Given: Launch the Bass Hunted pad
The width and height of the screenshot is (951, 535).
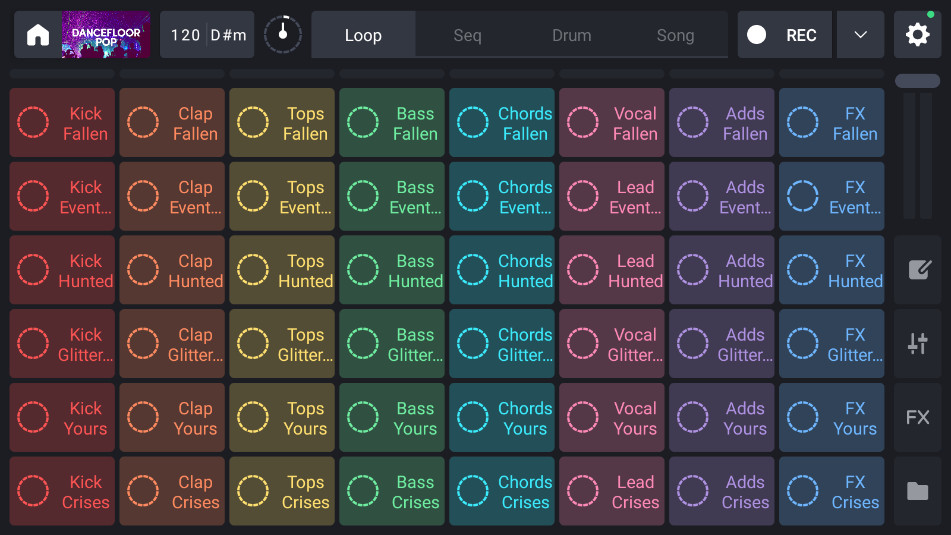Looking at the screenshot, I should coord(392,270).
